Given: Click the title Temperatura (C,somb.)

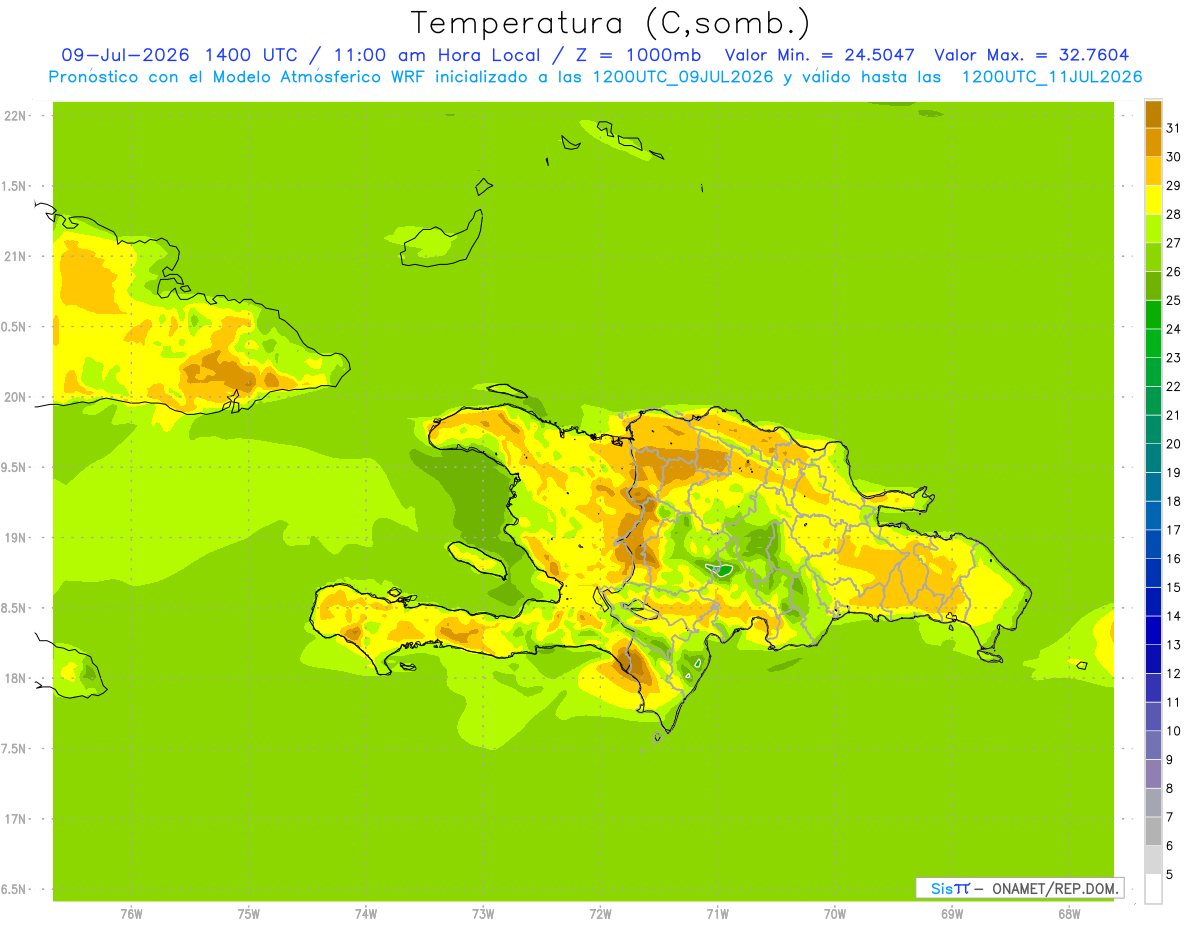Looking at the screenshot, I should pos(610,23).
